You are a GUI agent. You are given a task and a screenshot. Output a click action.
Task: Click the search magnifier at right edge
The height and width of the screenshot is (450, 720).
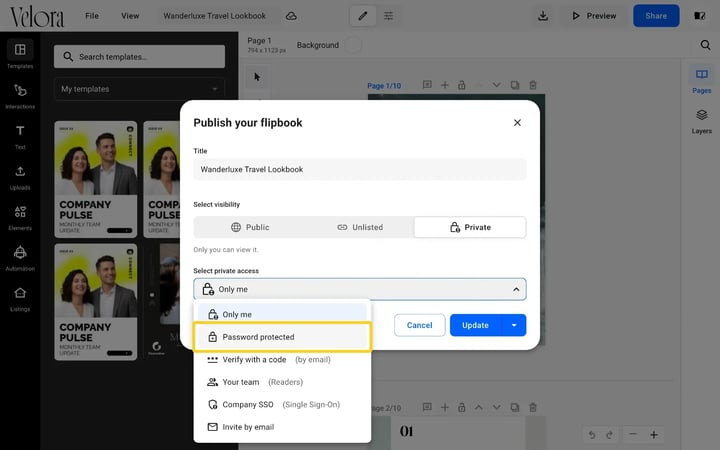[x=705, y=45]
